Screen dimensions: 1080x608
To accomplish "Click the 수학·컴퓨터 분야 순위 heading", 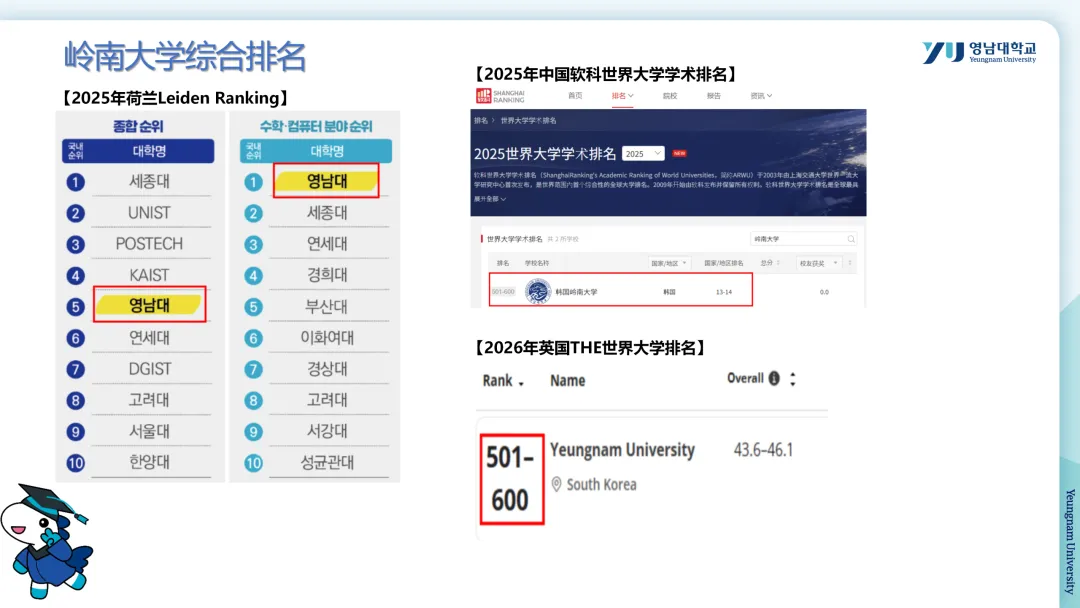I will coord(315,127).
